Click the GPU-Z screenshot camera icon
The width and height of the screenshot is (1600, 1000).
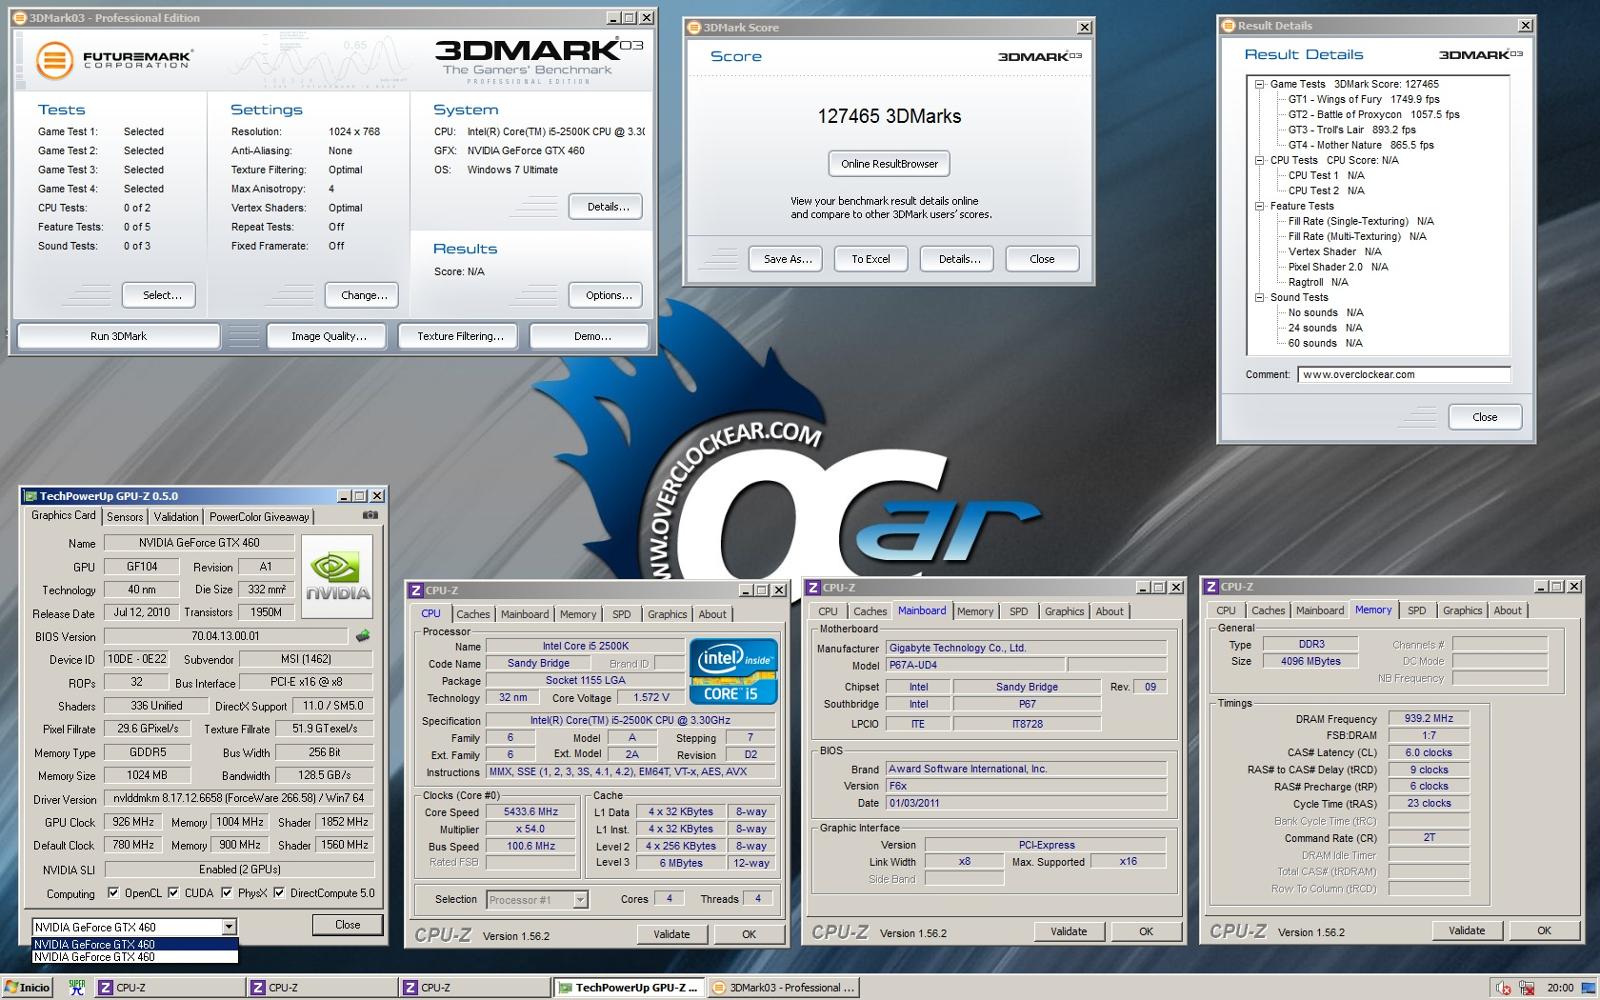tap(370, 515)
